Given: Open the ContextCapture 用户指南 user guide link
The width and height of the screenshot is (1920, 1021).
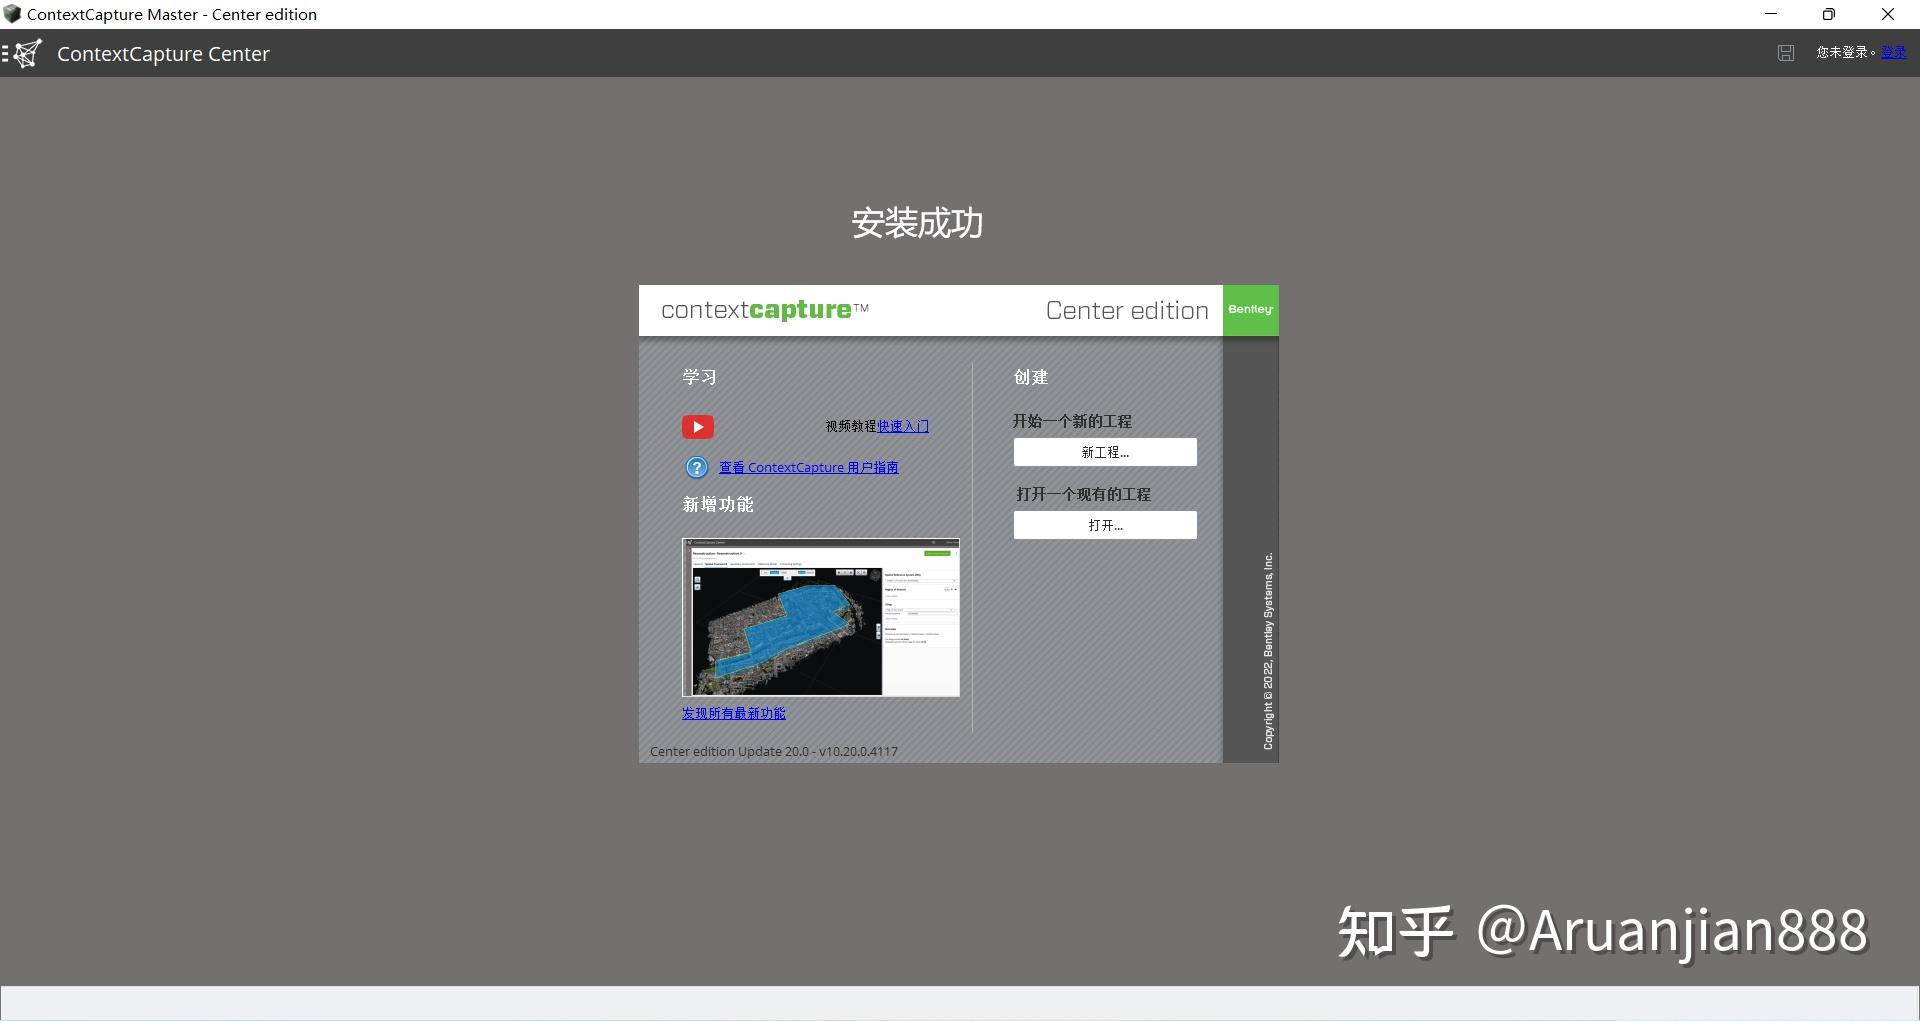Looking at the screenshot, I should coord(808,467).
